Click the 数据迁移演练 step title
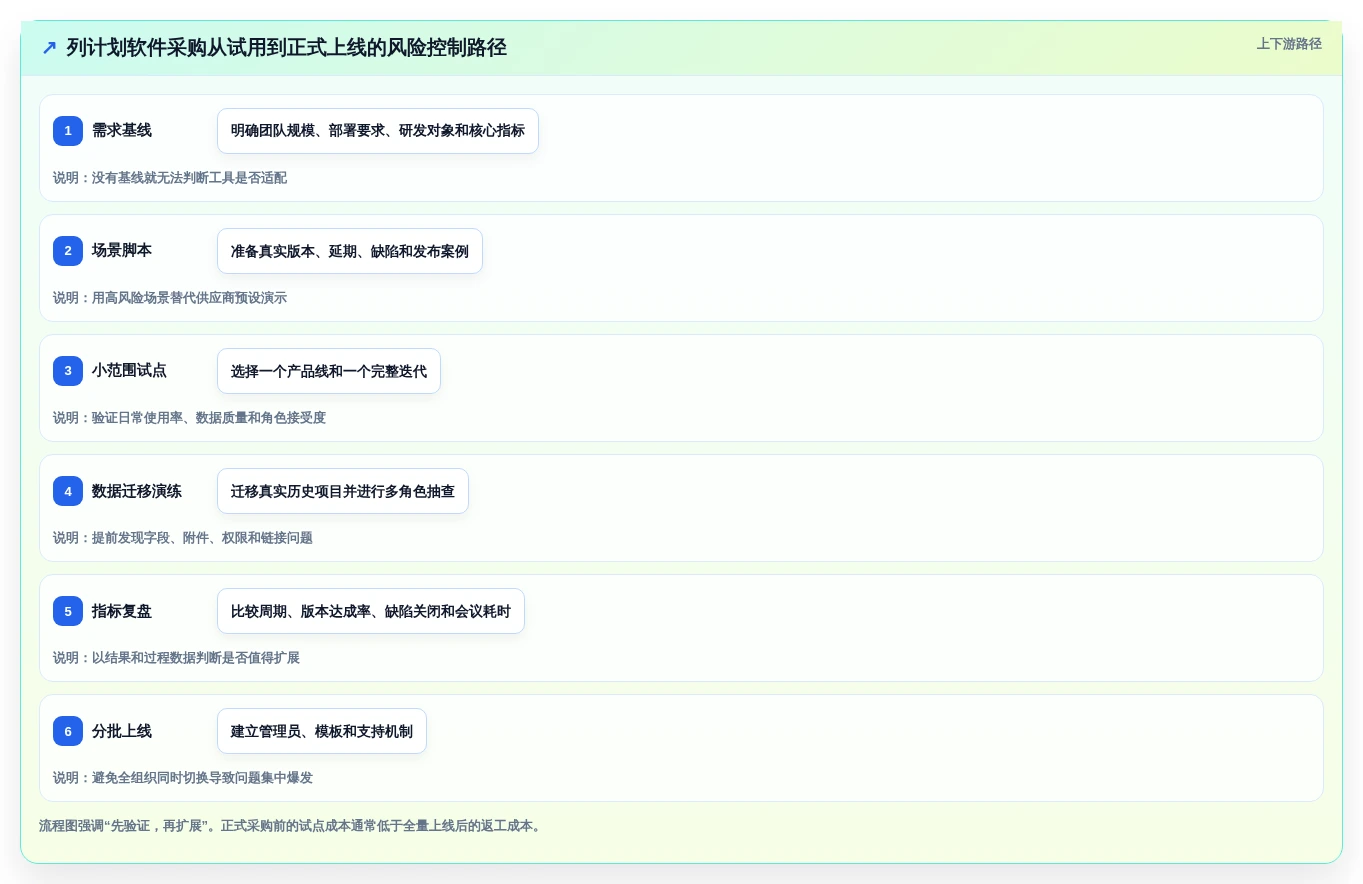Viewport: 1363px width, 884px height. 137,491
